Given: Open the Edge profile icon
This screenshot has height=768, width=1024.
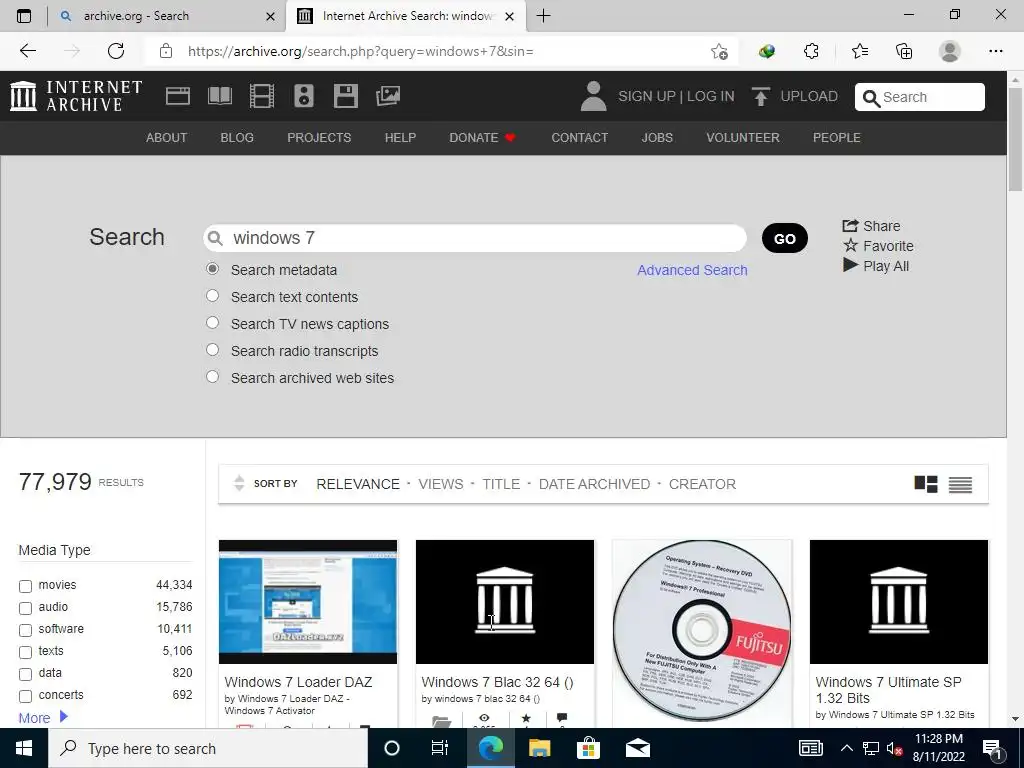Looking at the screenshot, I should [x=950, y=51].
